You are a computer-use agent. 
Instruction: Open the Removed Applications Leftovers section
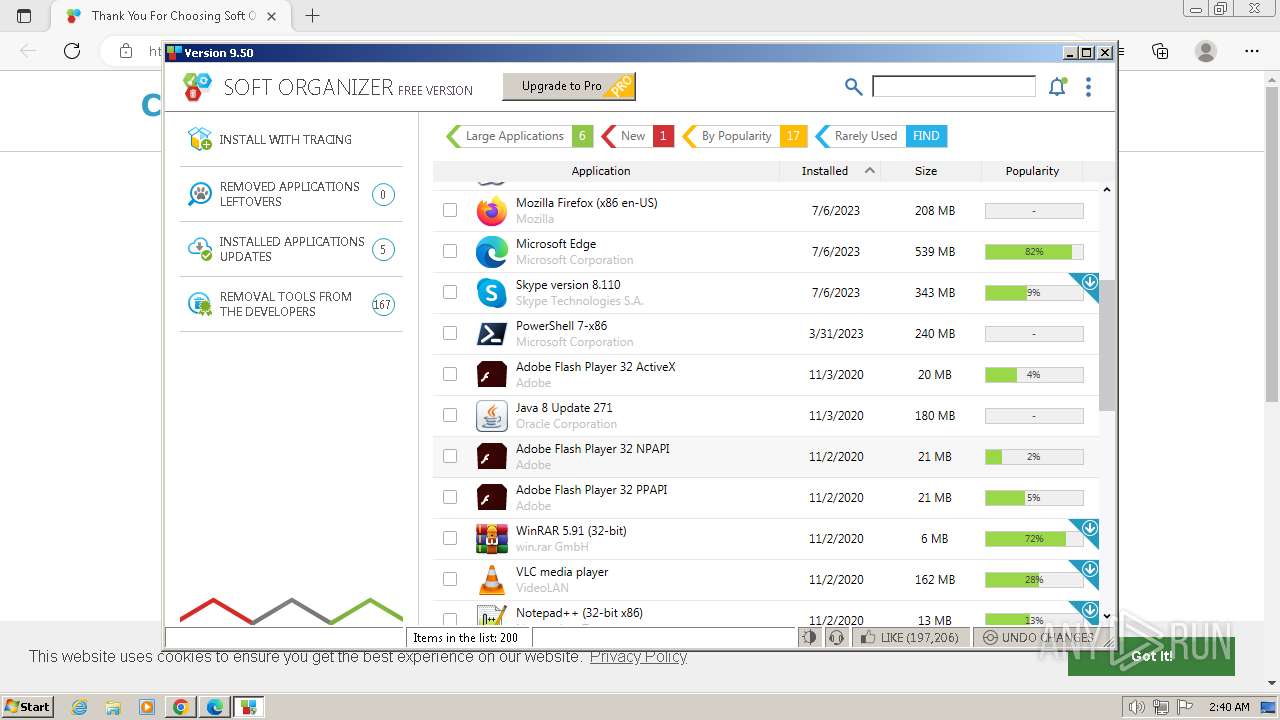[x=291, y=194]
